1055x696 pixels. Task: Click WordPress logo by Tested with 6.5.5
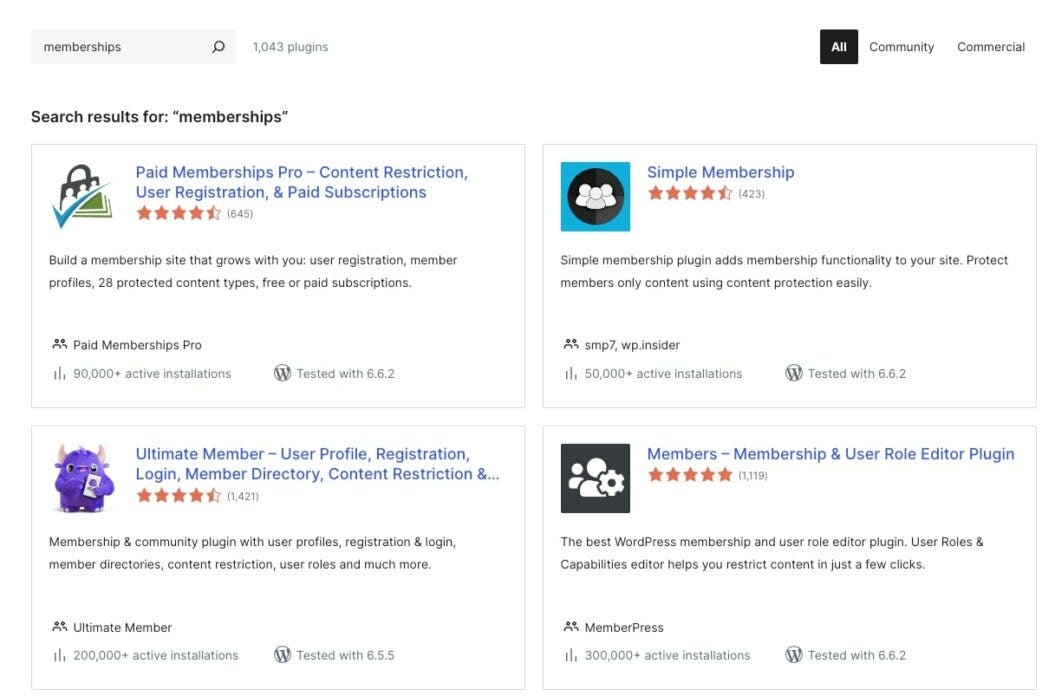[x=282, y=655]
